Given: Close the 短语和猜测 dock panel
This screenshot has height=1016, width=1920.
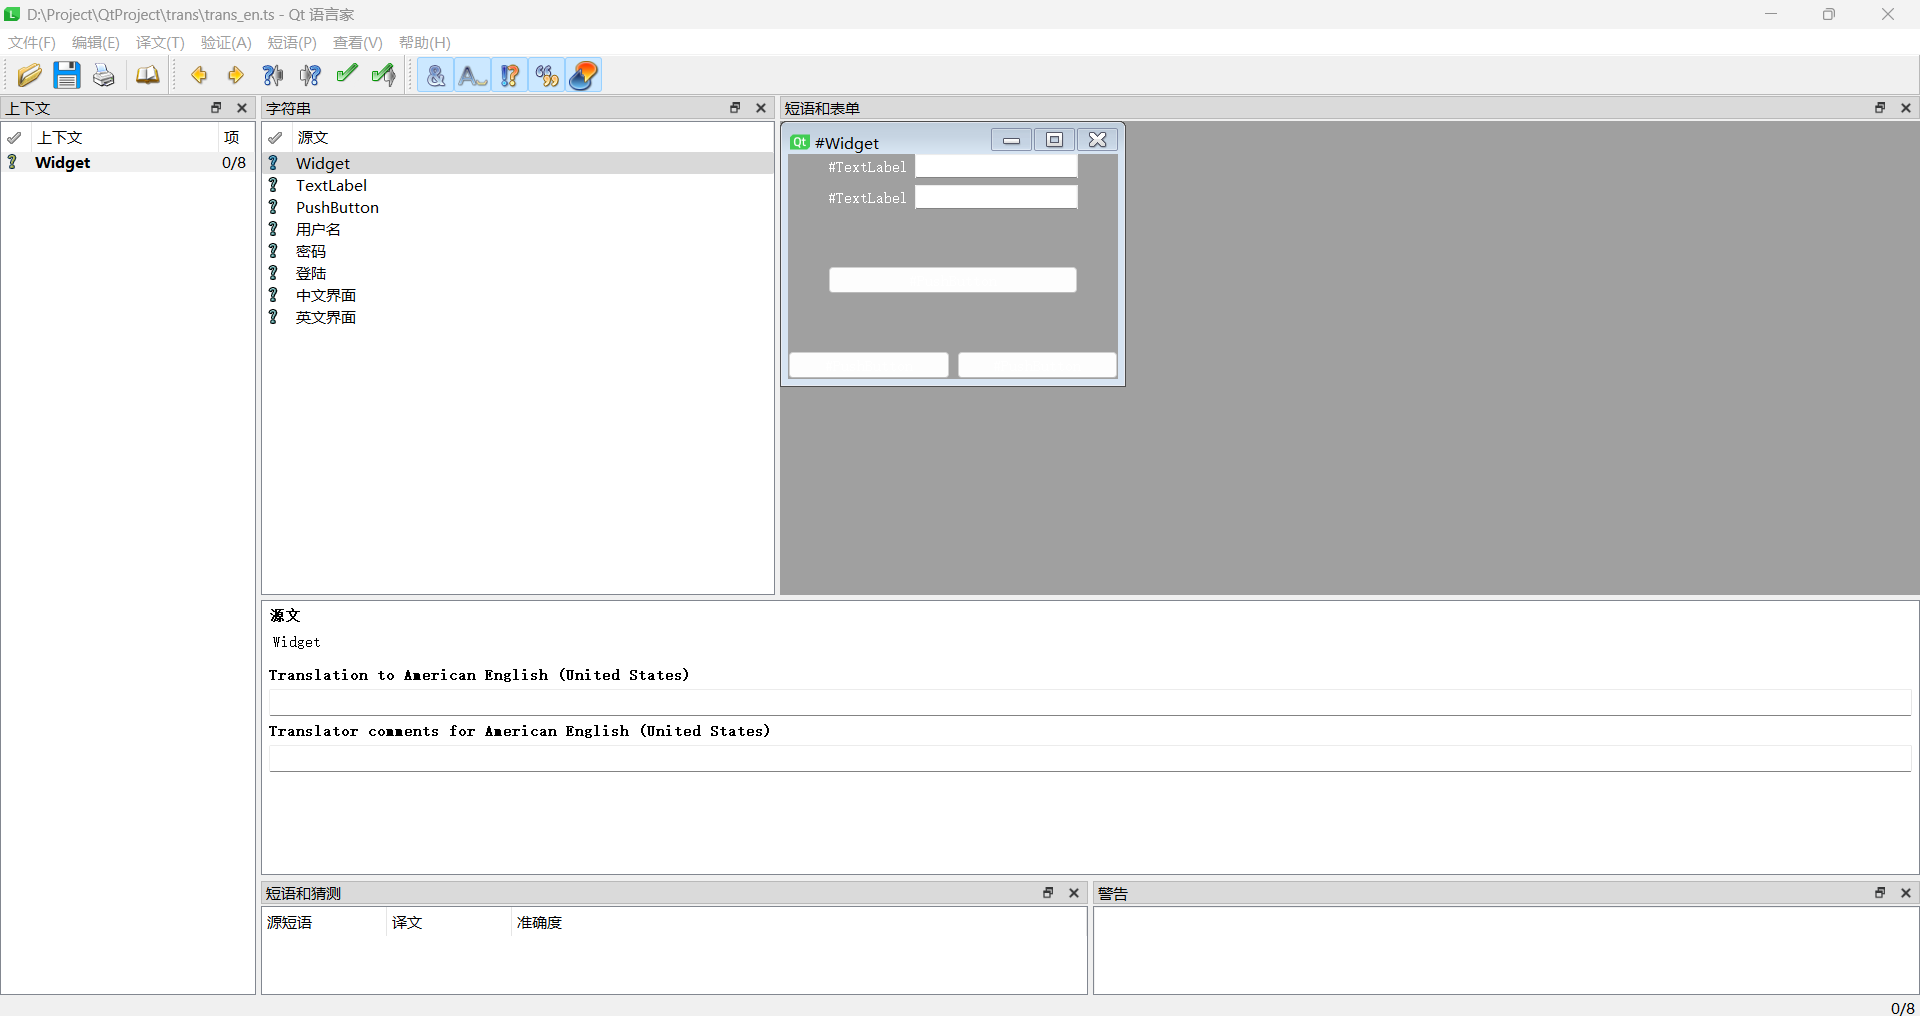Looking at the screenshot, I should coord(1074,893).
